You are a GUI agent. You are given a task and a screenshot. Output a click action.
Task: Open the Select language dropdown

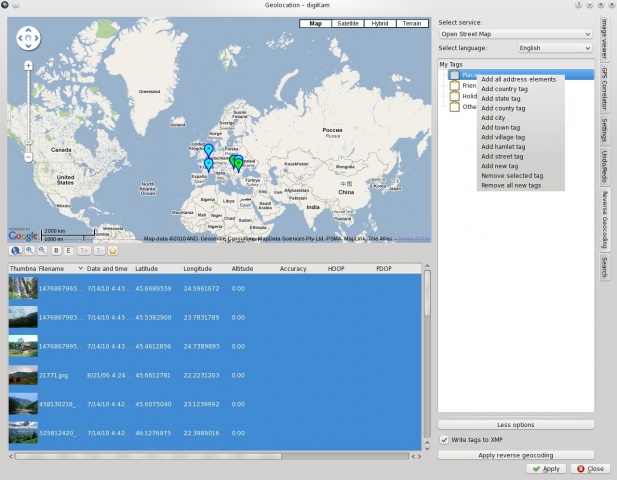click(x=555, y=47)
